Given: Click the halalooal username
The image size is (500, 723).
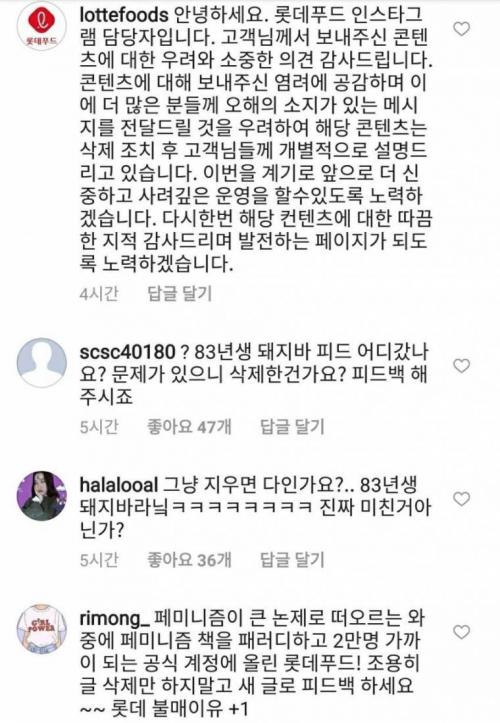Looking at the screenshot, I should coord(119,485).
